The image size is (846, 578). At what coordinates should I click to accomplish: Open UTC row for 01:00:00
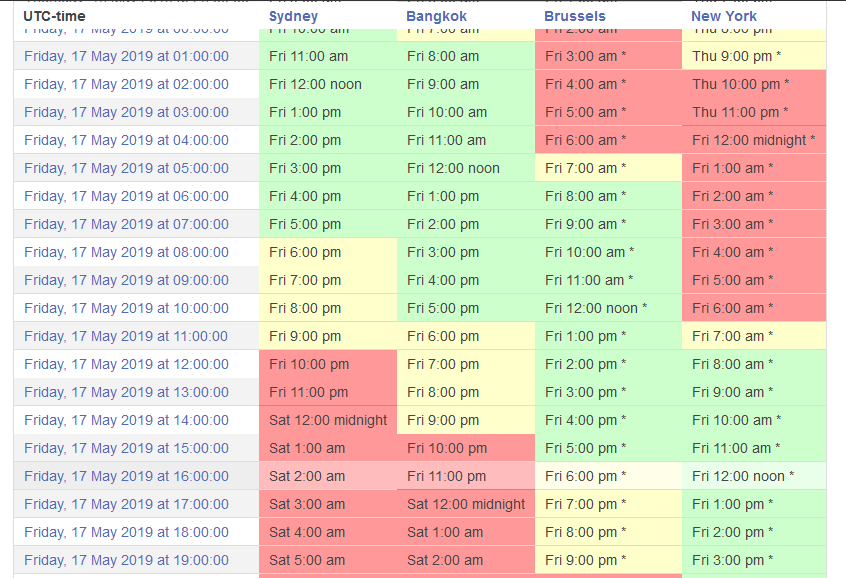(x=126, y=56)
